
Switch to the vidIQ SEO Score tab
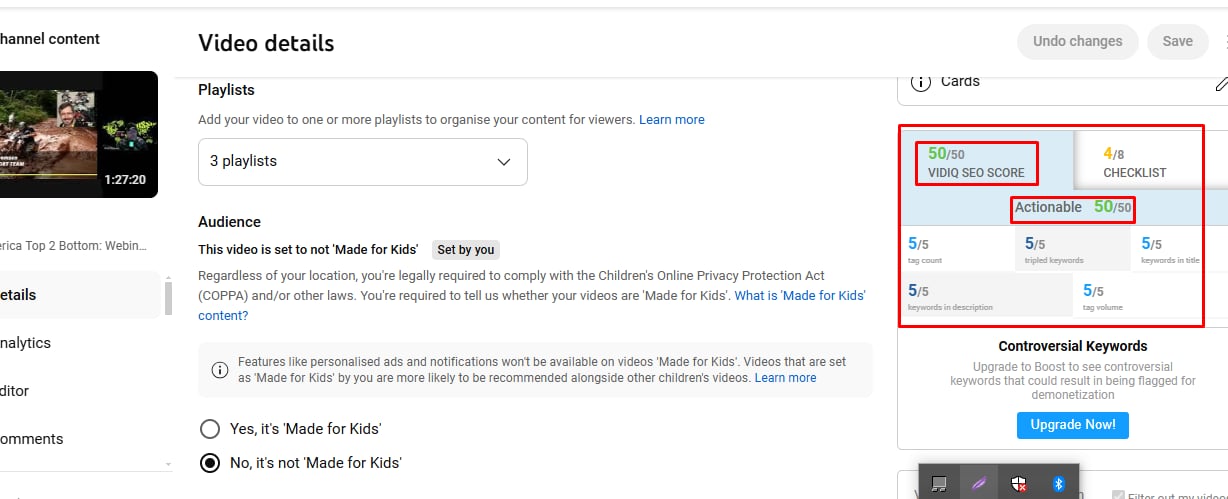(976, 163)
